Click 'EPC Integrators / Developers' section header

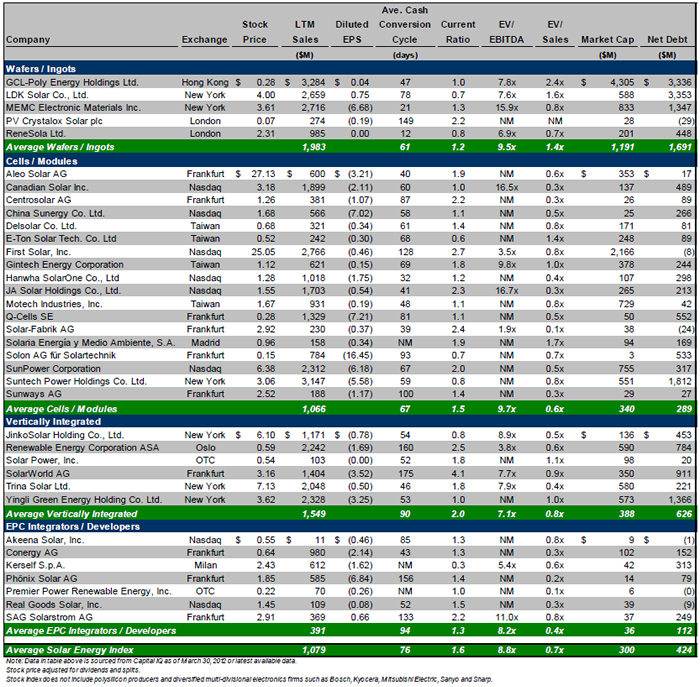click(73, 527)
